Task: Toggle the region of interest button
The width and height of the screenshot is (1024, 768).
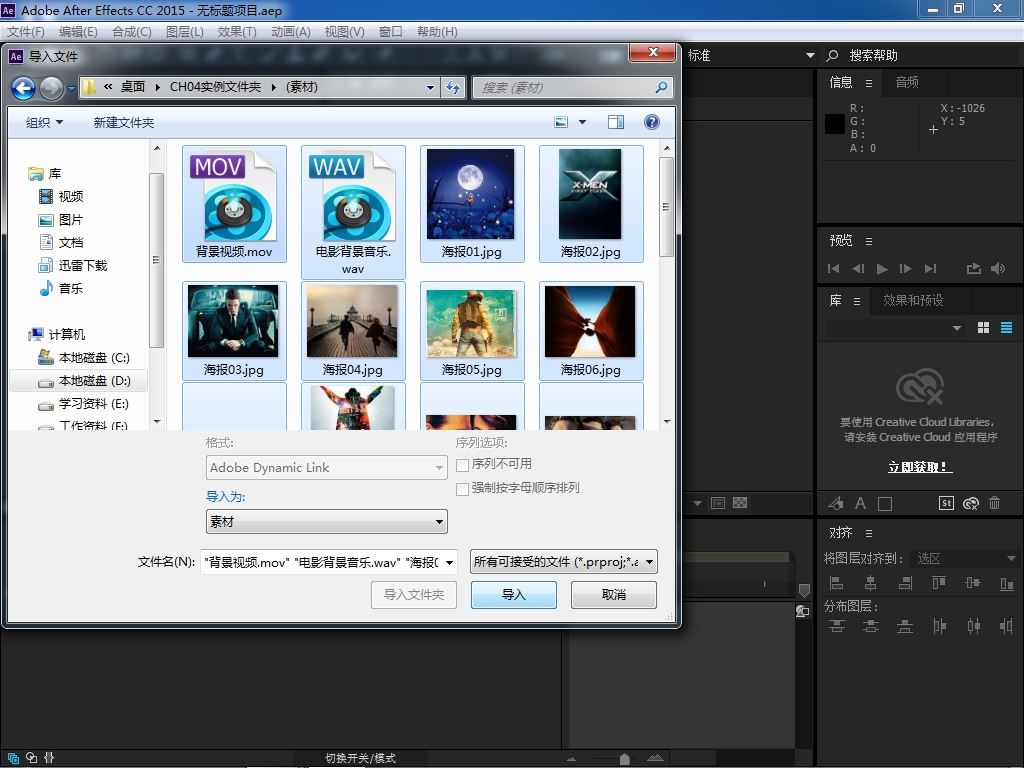Action: pos(718,503)
